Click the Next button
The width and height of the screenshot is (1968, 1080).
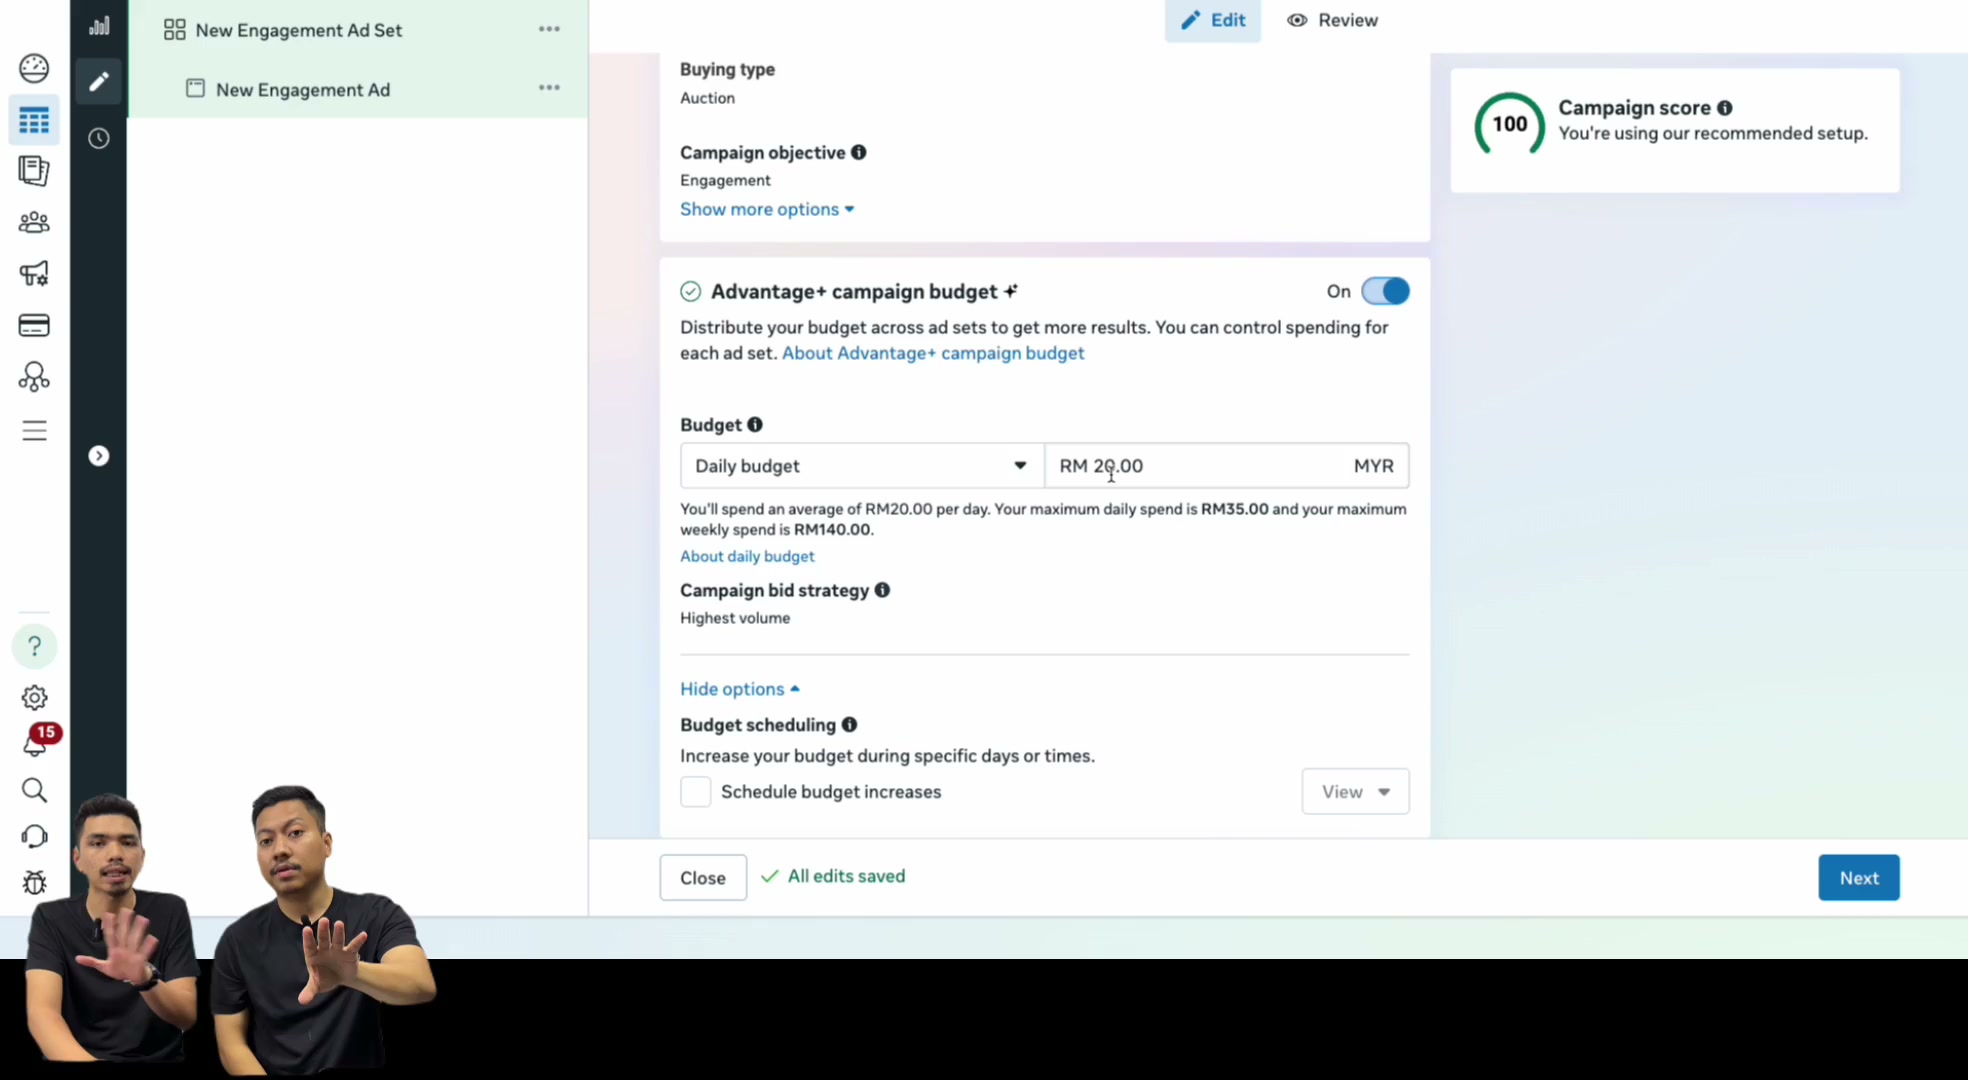(x=1858, y=878)
